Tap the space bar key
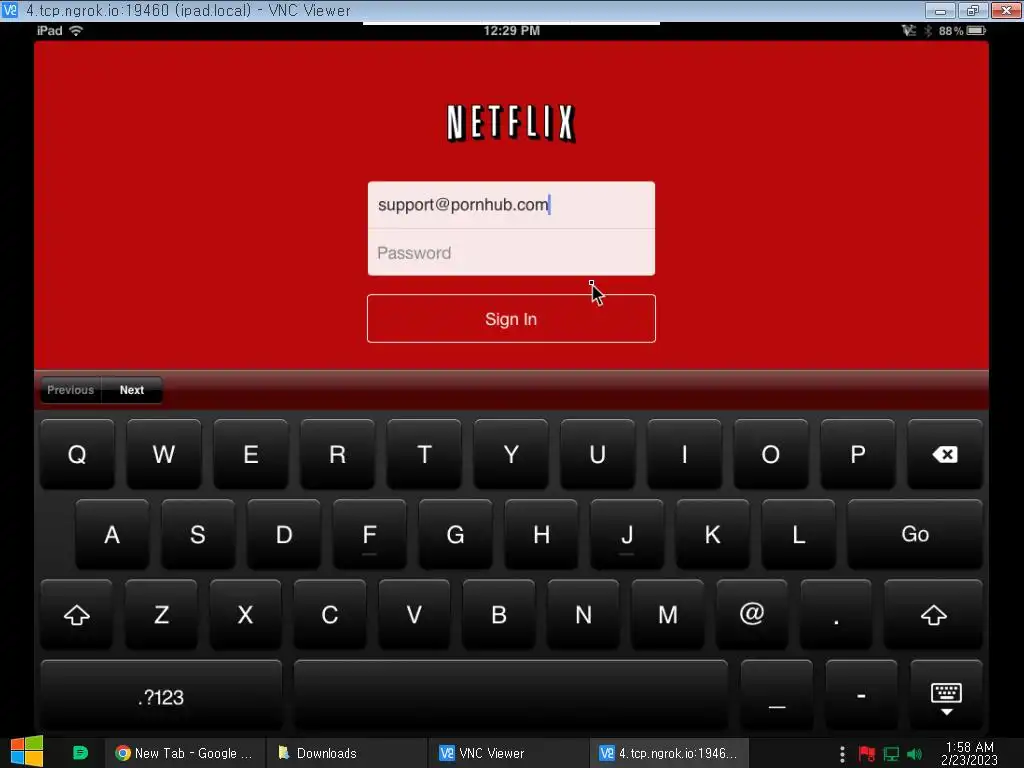Screen dimensions: 1024x768 [x=511, y=696]
